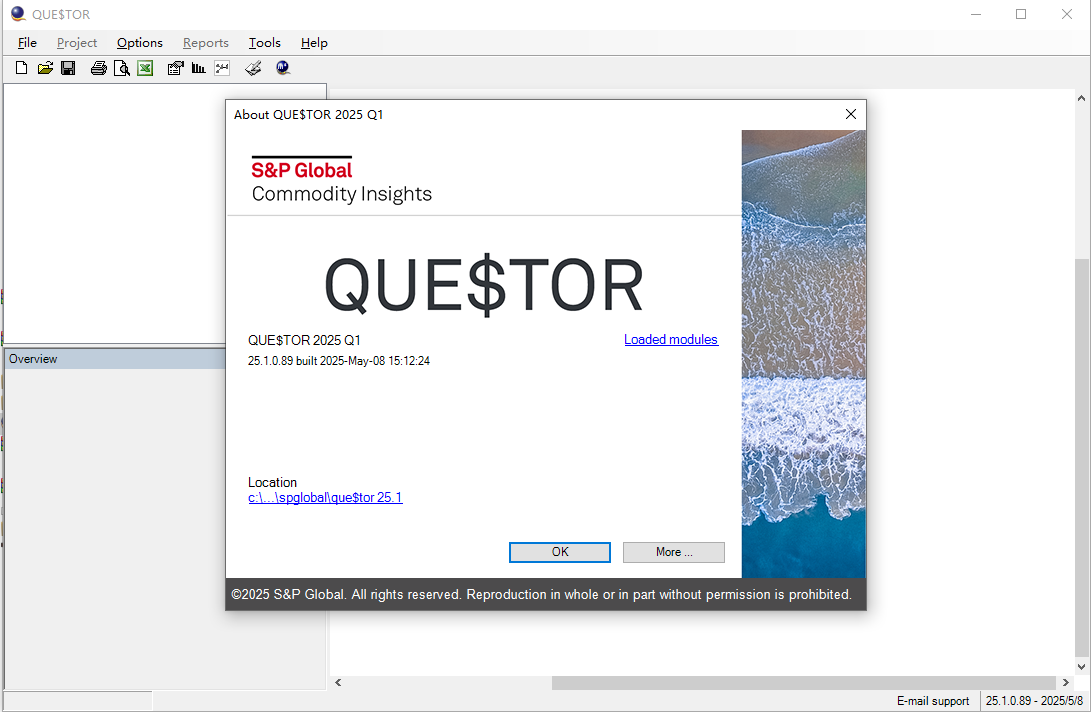Click the Print toolbar icon
Screen dimensions: 1091x712
(98, 68)
